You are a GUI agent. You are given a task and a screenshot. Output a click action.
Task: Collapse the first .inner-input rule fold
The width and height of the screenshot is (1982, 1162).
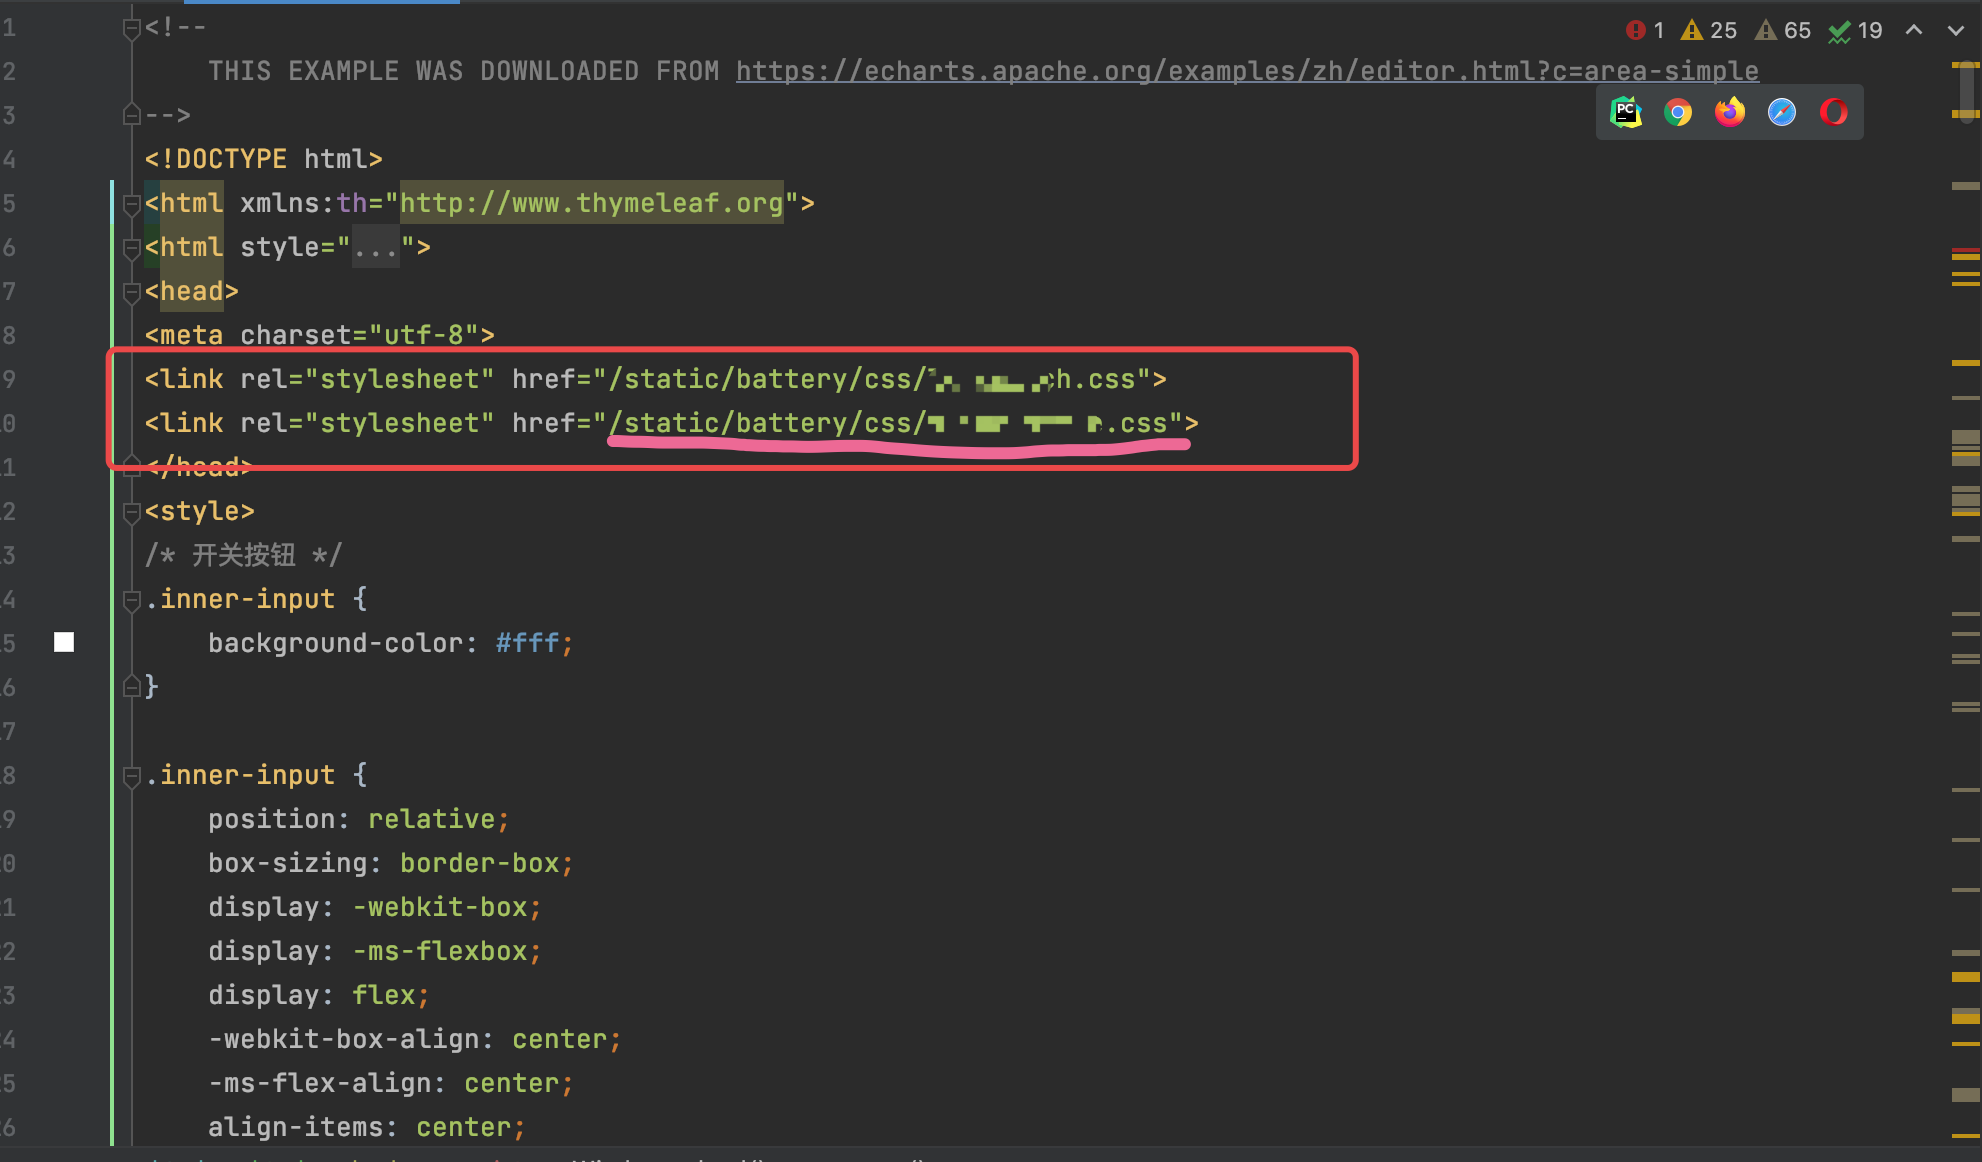(x=131, y=600)
